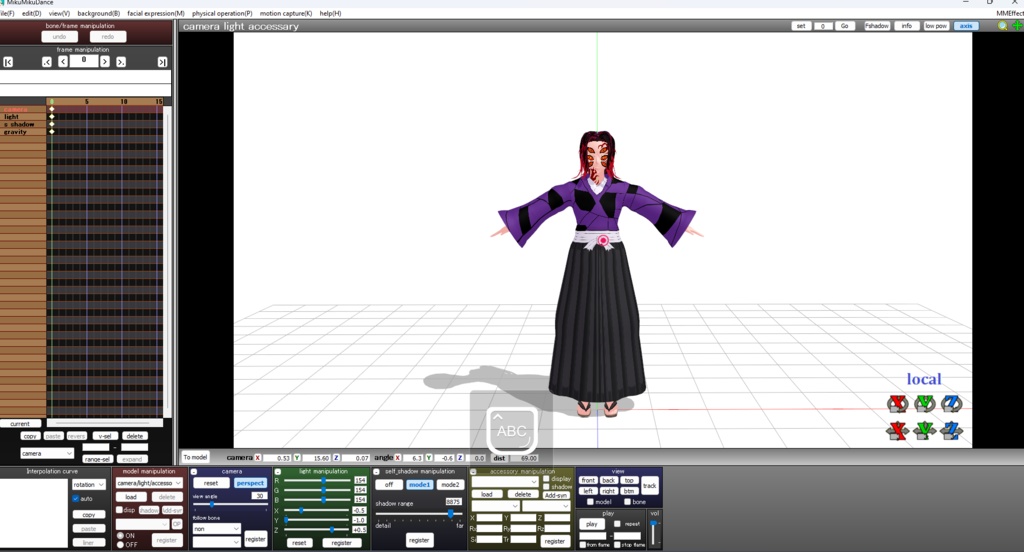Viewport: 1024px width, 552px height.
Task: Open the view(V) menu
Action: coord(59,13)
